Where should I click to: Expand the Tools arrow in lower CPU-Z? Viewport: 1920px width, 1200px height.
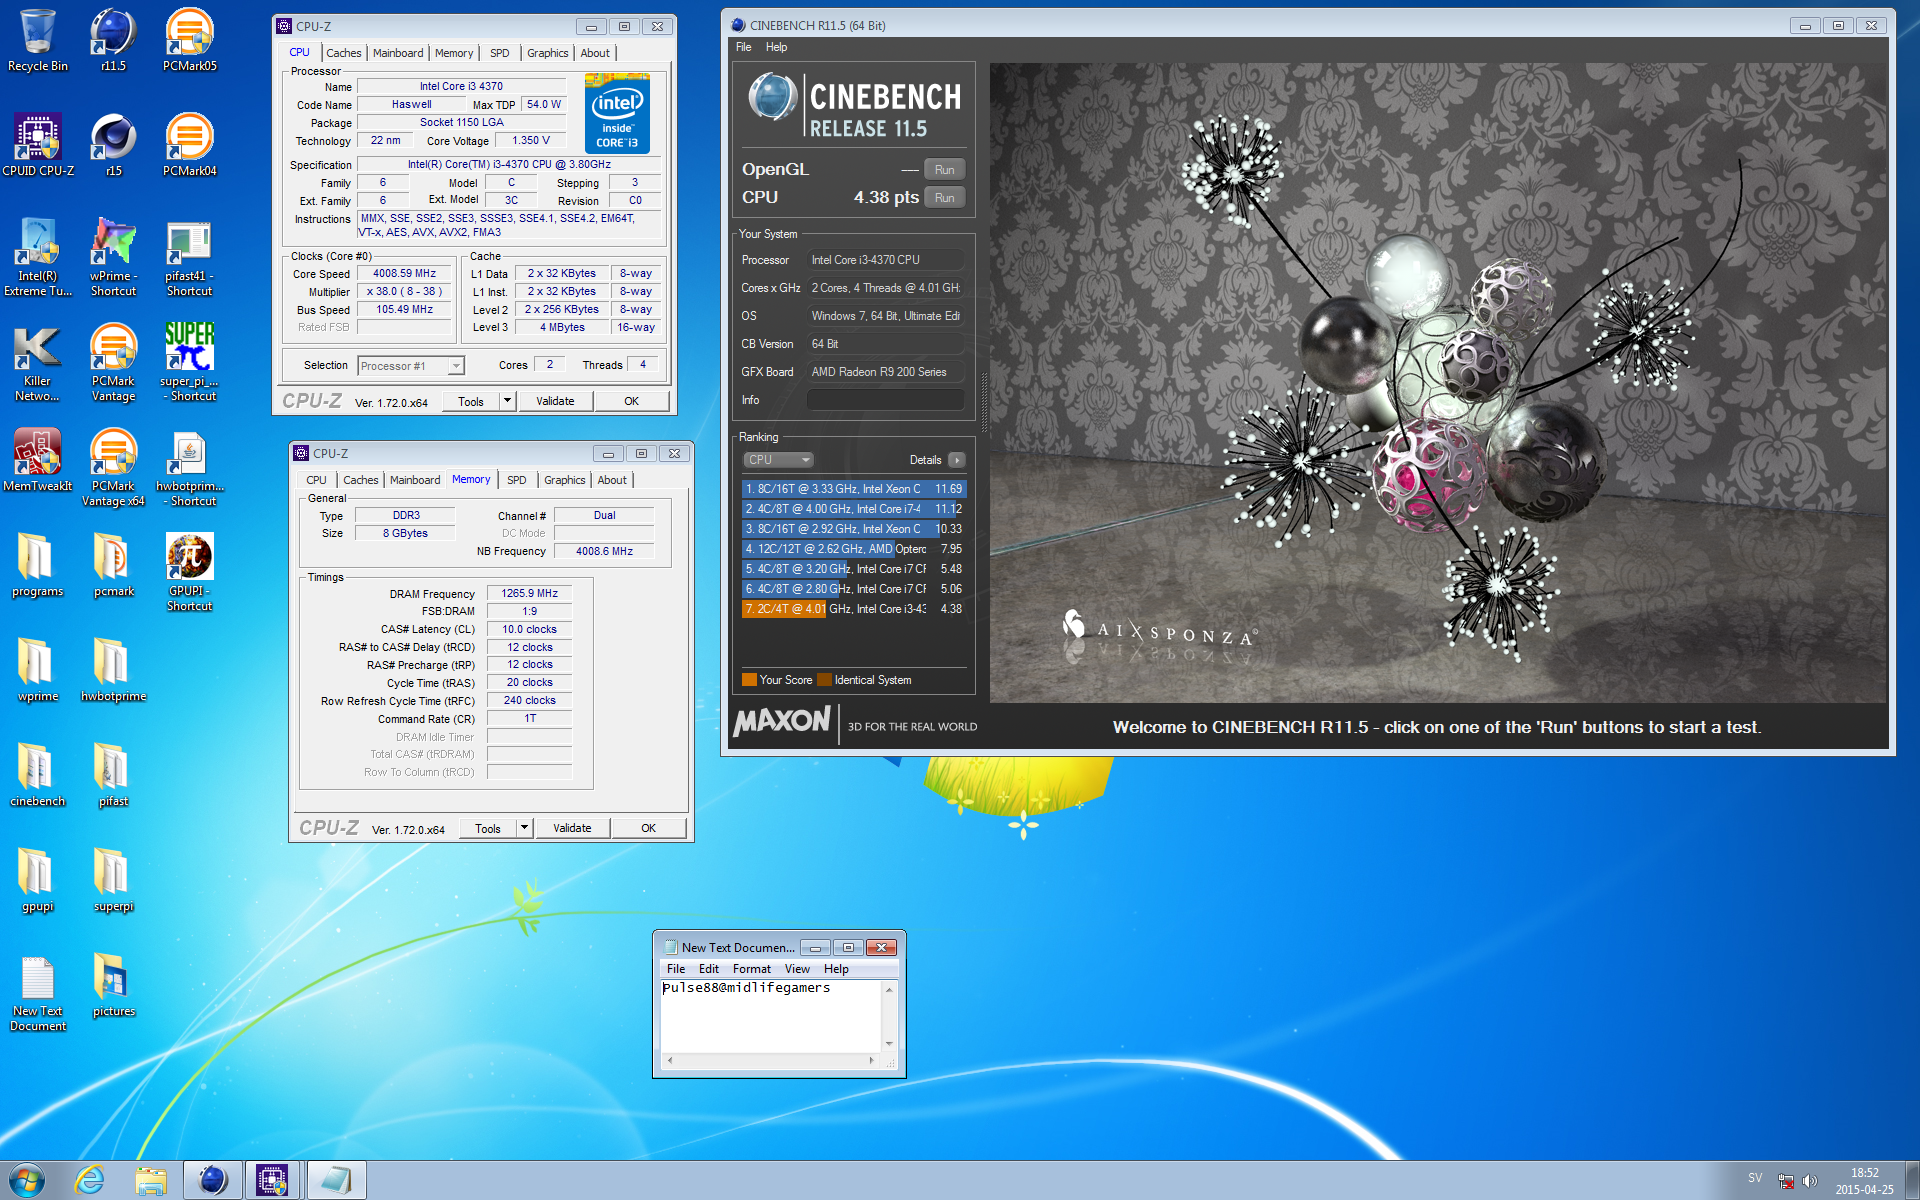[524, 828]
